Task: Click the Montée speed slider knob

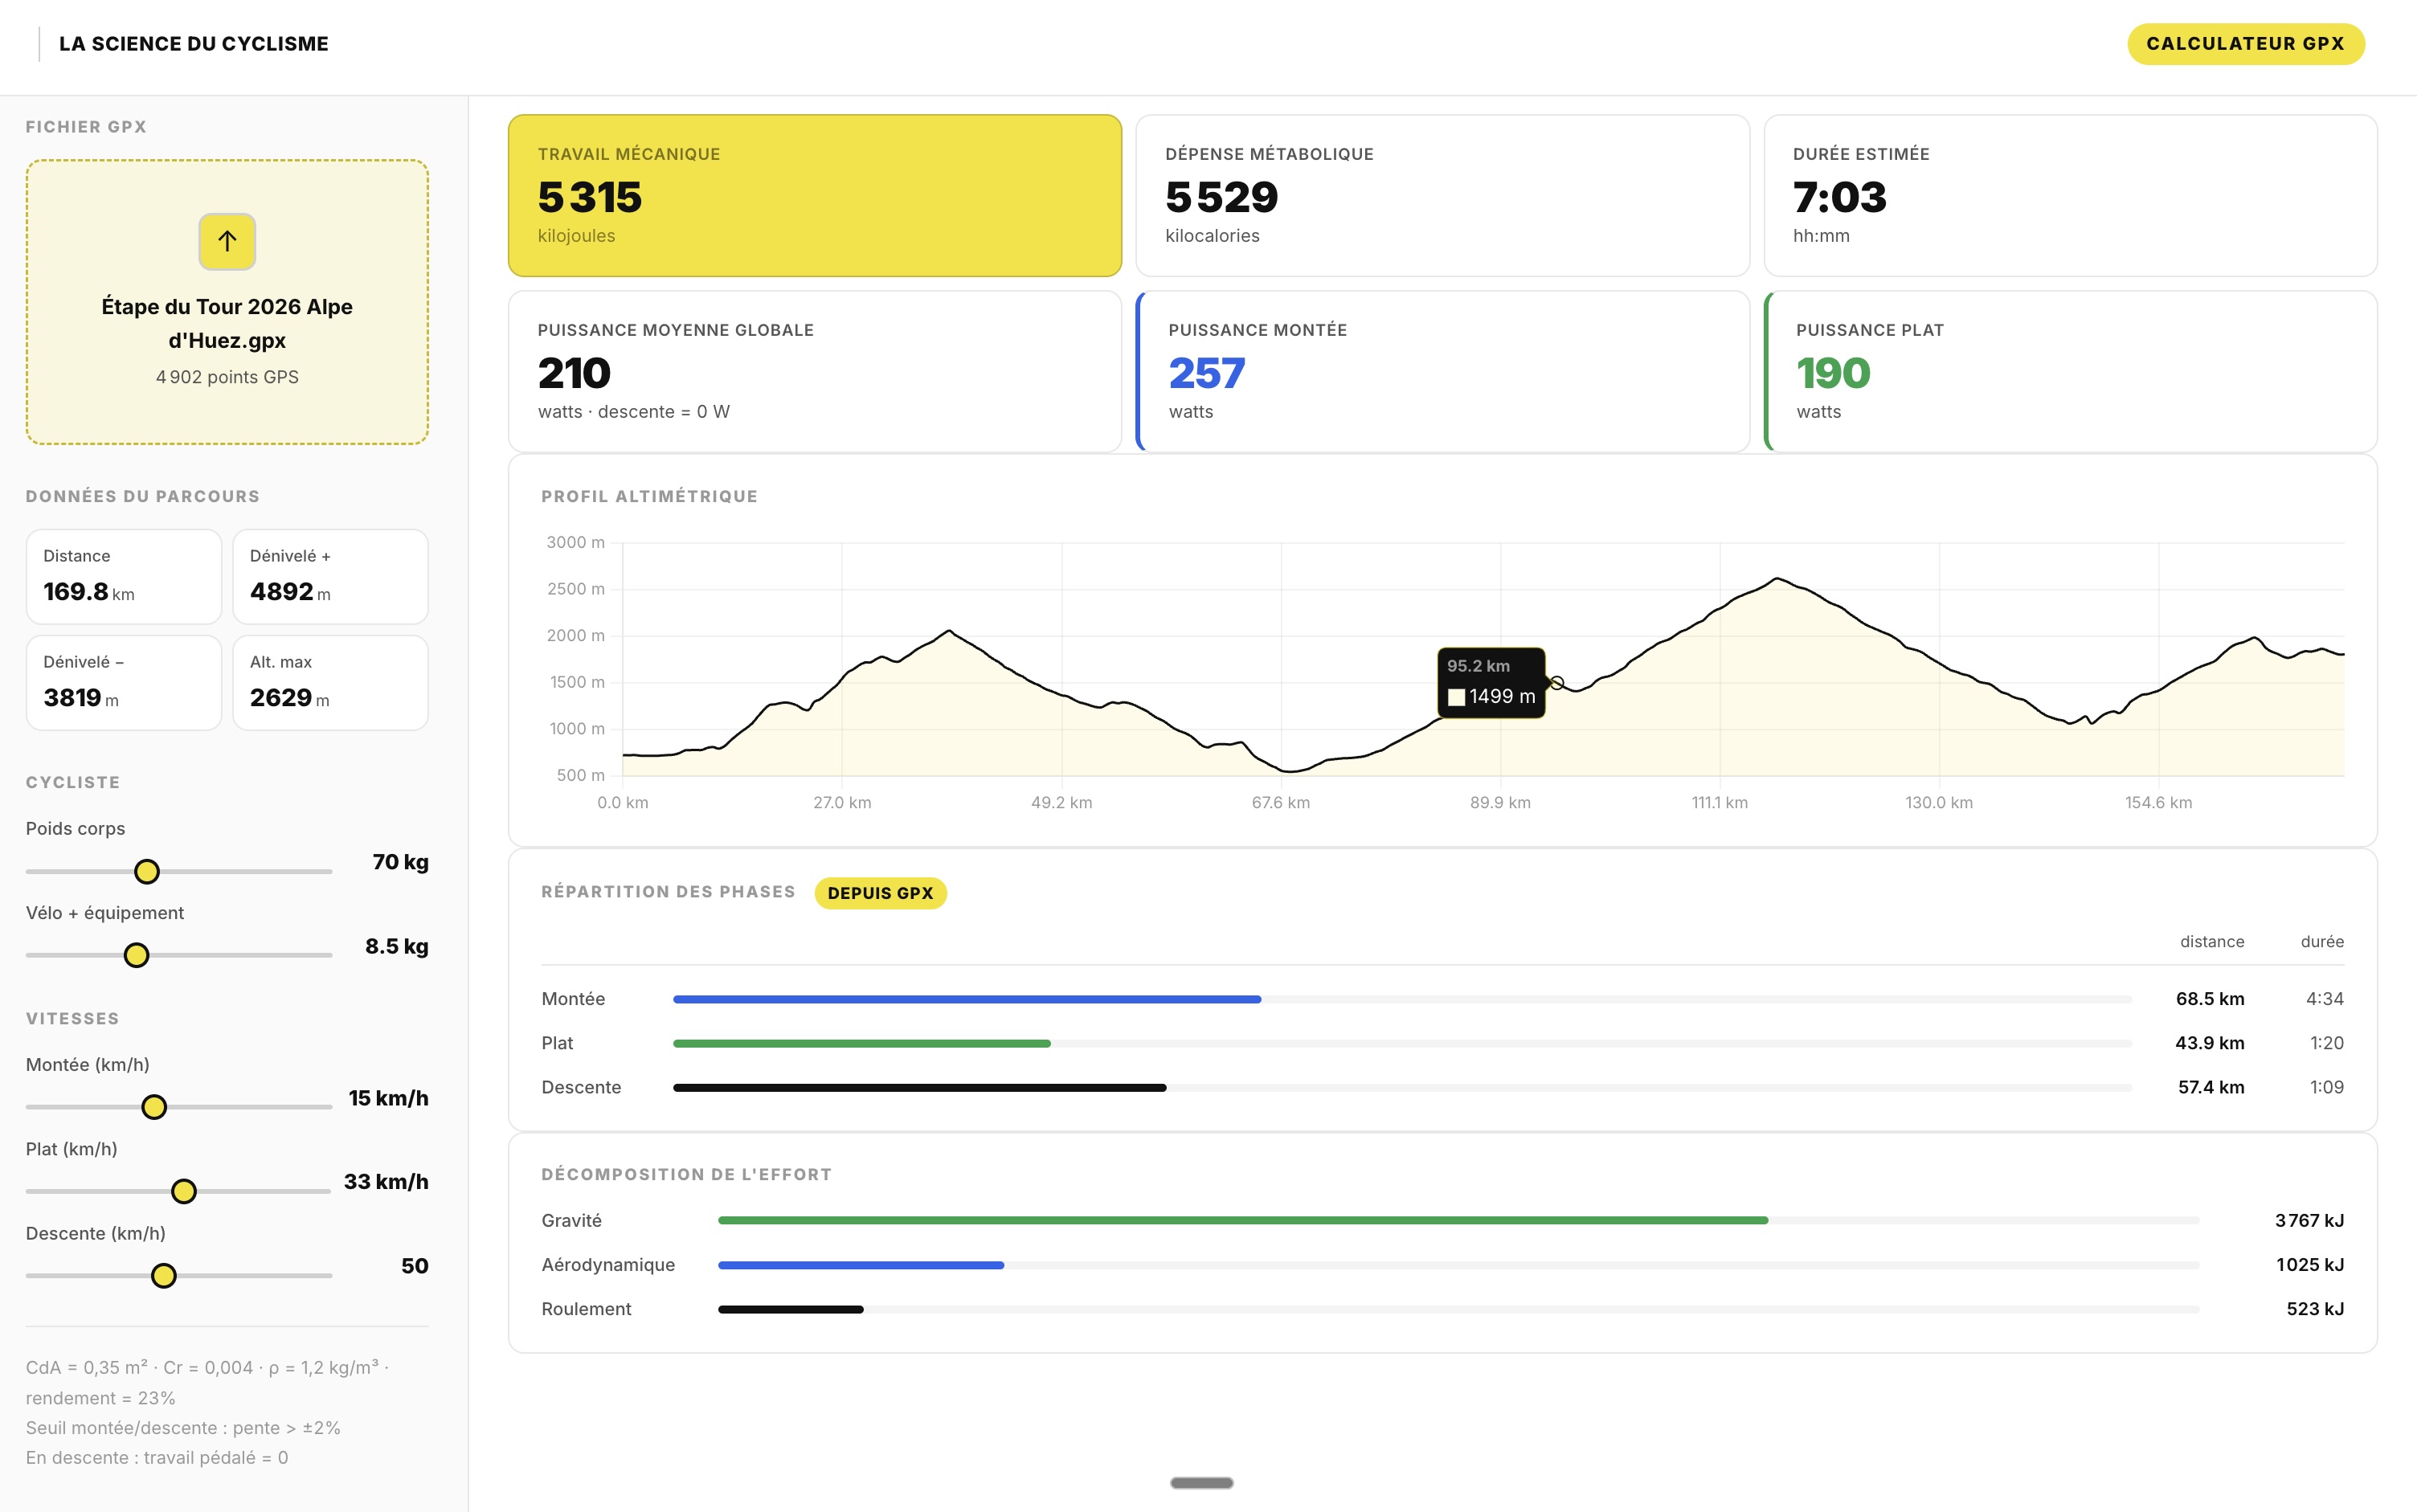Action: [x=154, y=1107]
